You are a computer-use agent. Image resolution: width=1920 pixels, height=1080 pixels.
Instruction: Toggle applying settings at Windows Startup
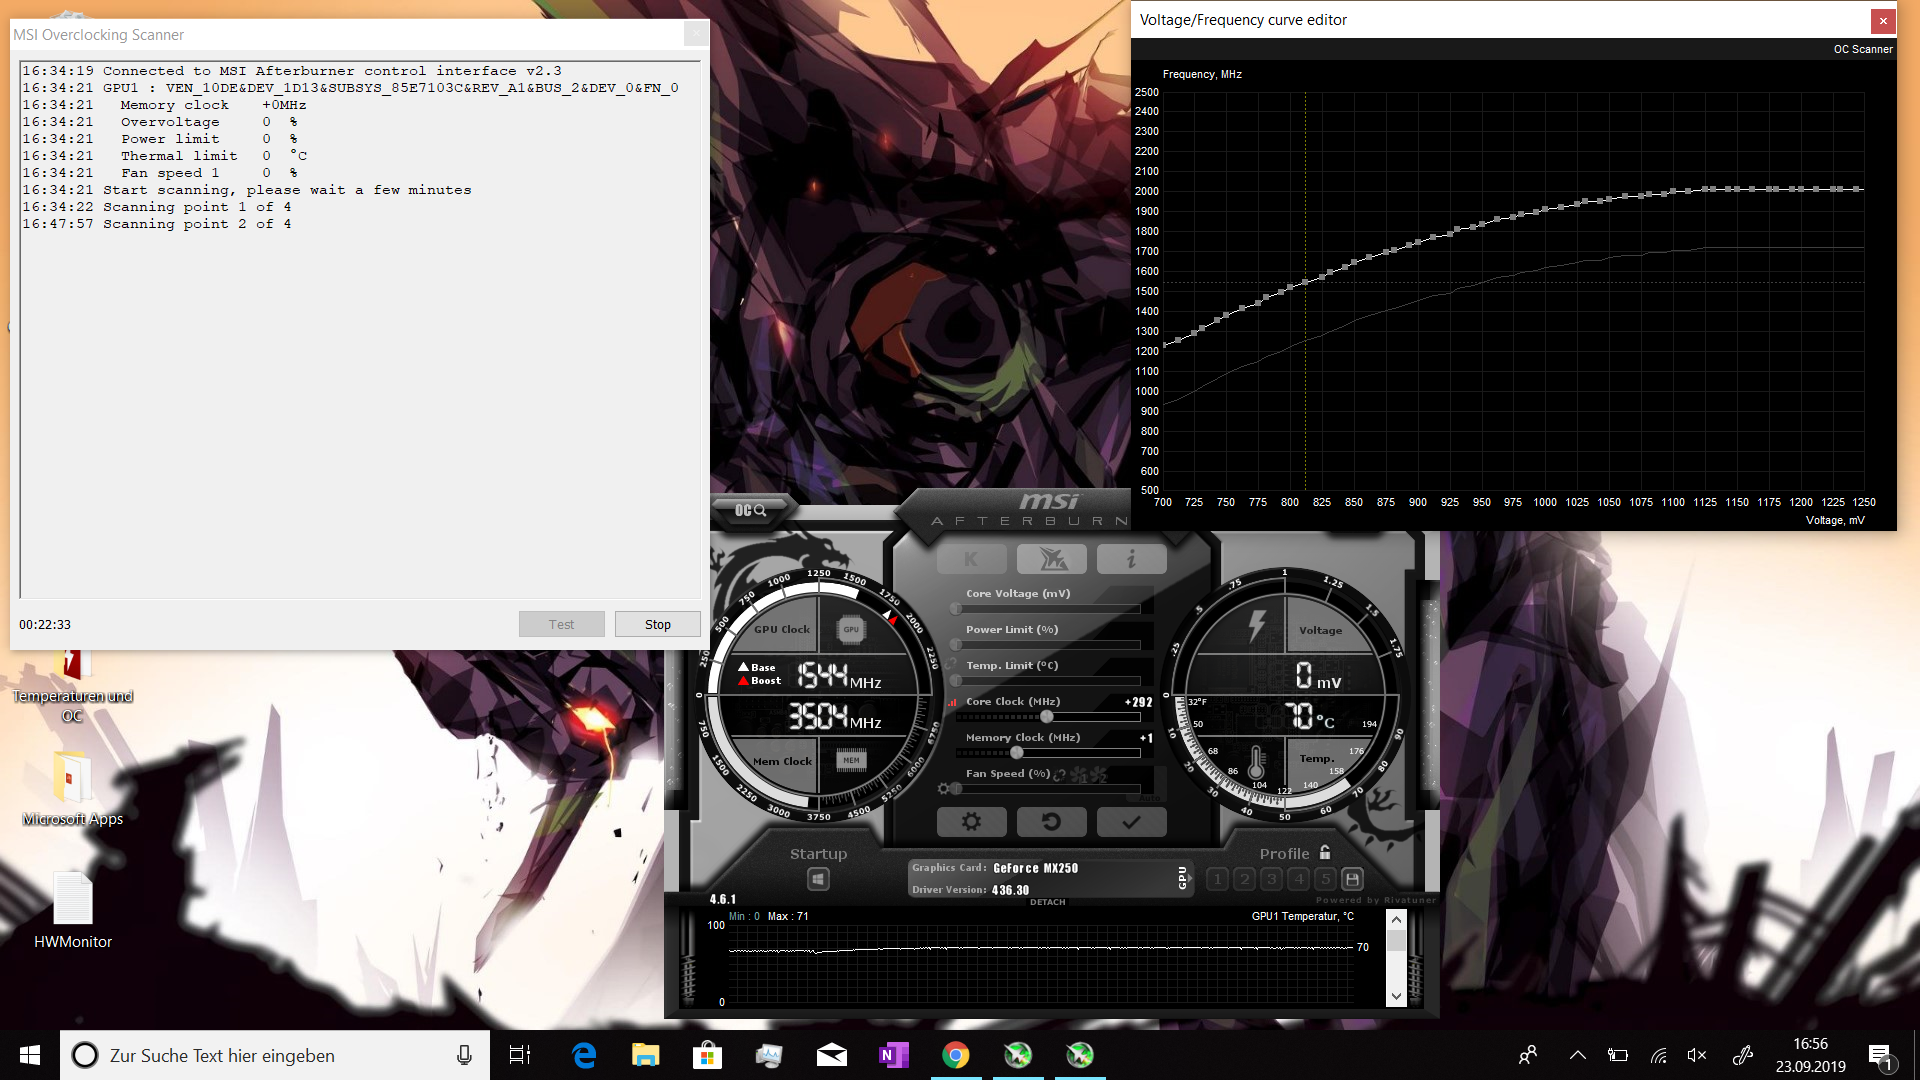[x=819, y=877]
